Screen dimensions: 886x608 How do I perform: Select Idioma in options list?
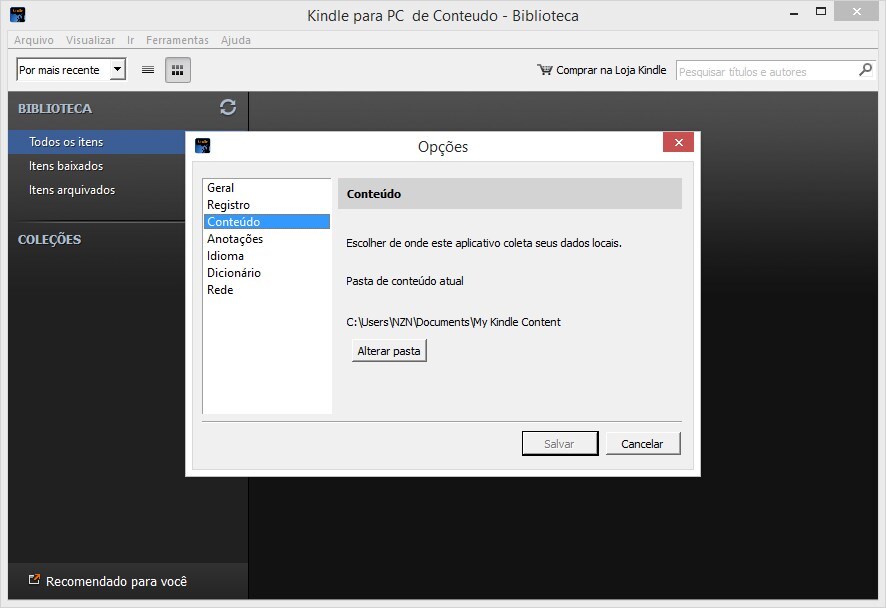(x=267, y=255)
